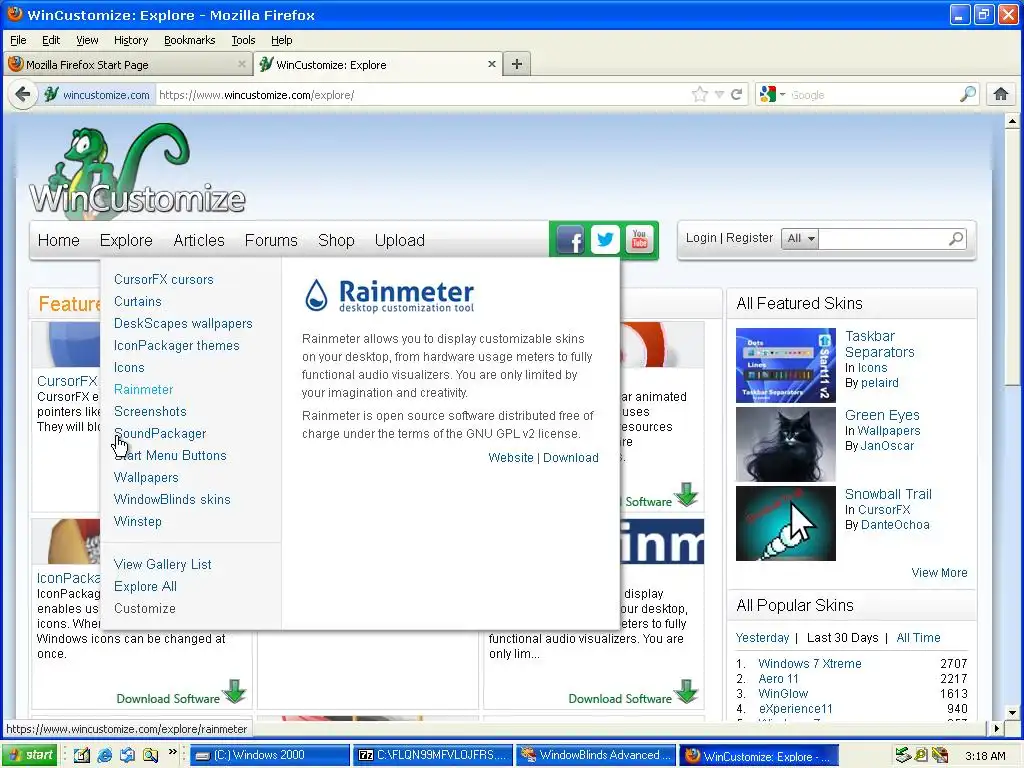Open the Green Eyes cat wallpaper thumbnail

click(x=786, y=444)
